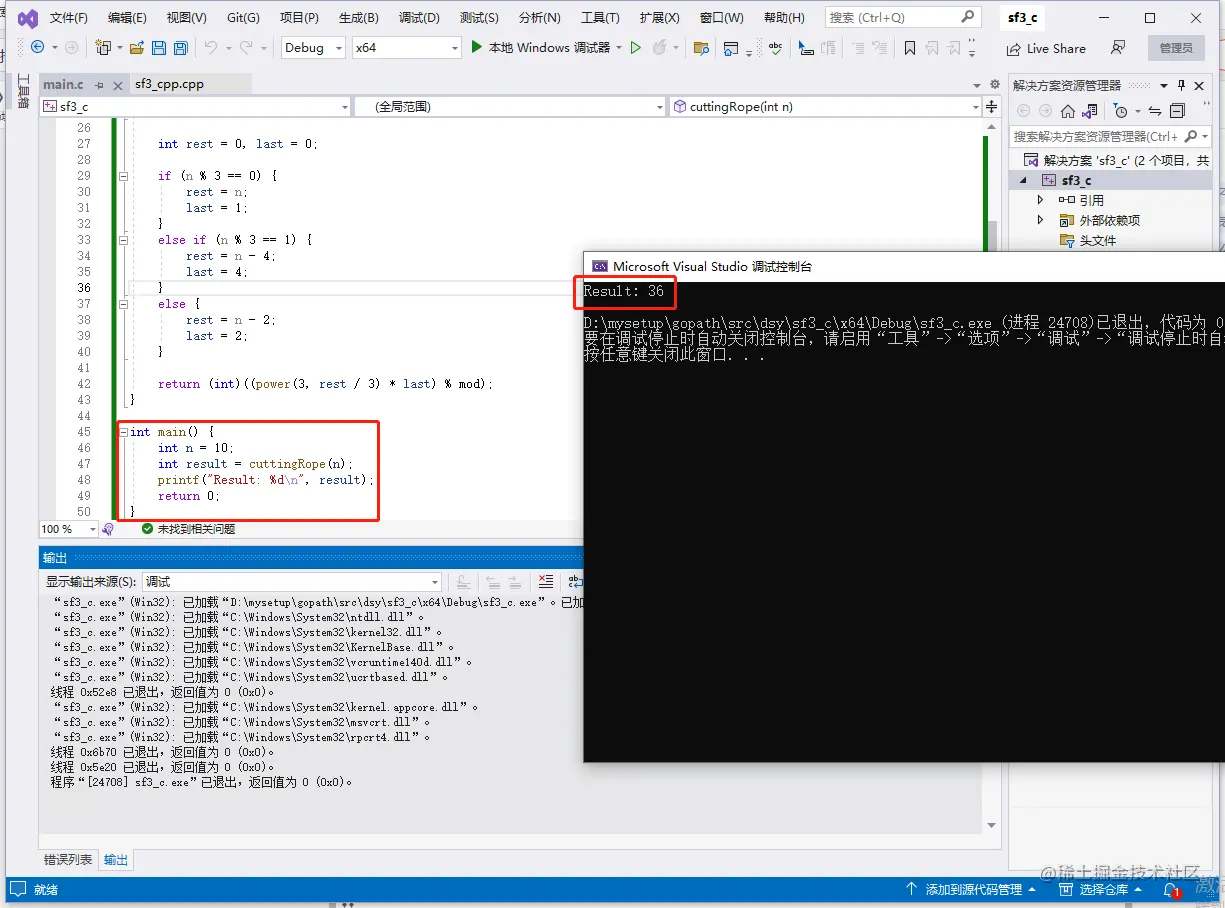This screenshot has width=1225, height=908.
Task: Open the 文件(F) menu
Action: [x=68, y=18]
